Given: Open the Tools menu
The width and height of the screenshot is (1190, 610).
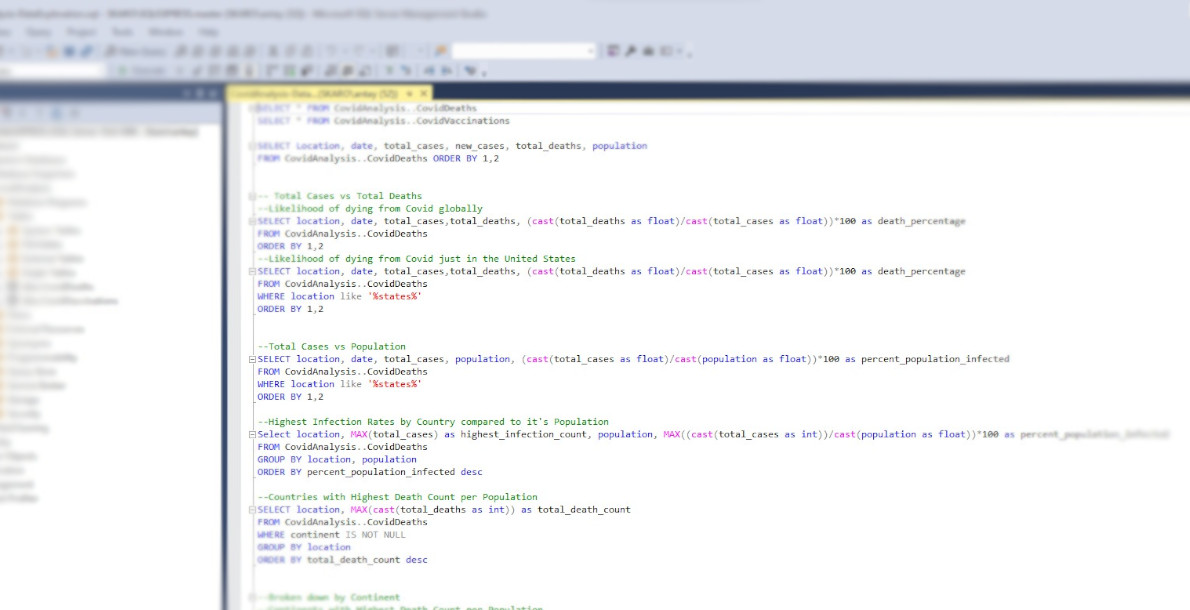Looking at the screenshot, I should click(122, 32).
